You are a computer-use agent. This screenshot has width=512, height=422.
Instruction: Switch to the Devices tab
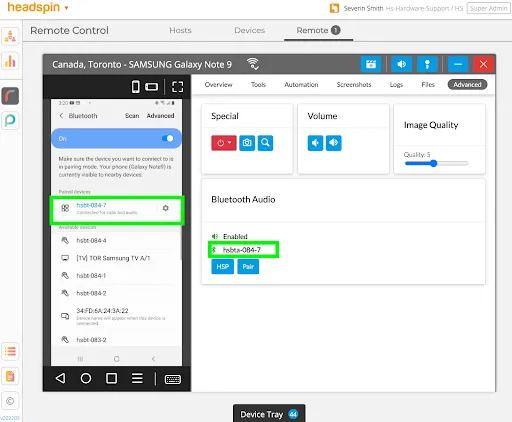[249, 30]
